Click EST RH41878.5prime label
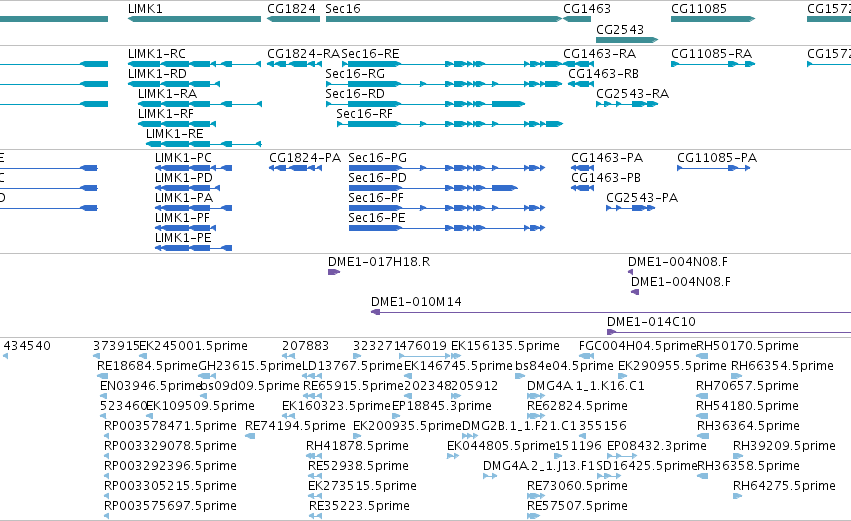Viewport: 851px width, 521px height. [357, 447]
